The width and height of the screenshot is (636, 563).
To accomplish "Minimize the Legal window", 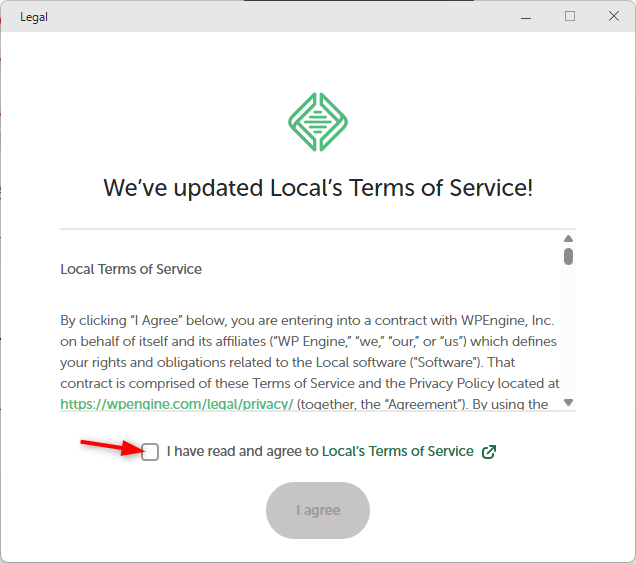I will click(526, 16).
